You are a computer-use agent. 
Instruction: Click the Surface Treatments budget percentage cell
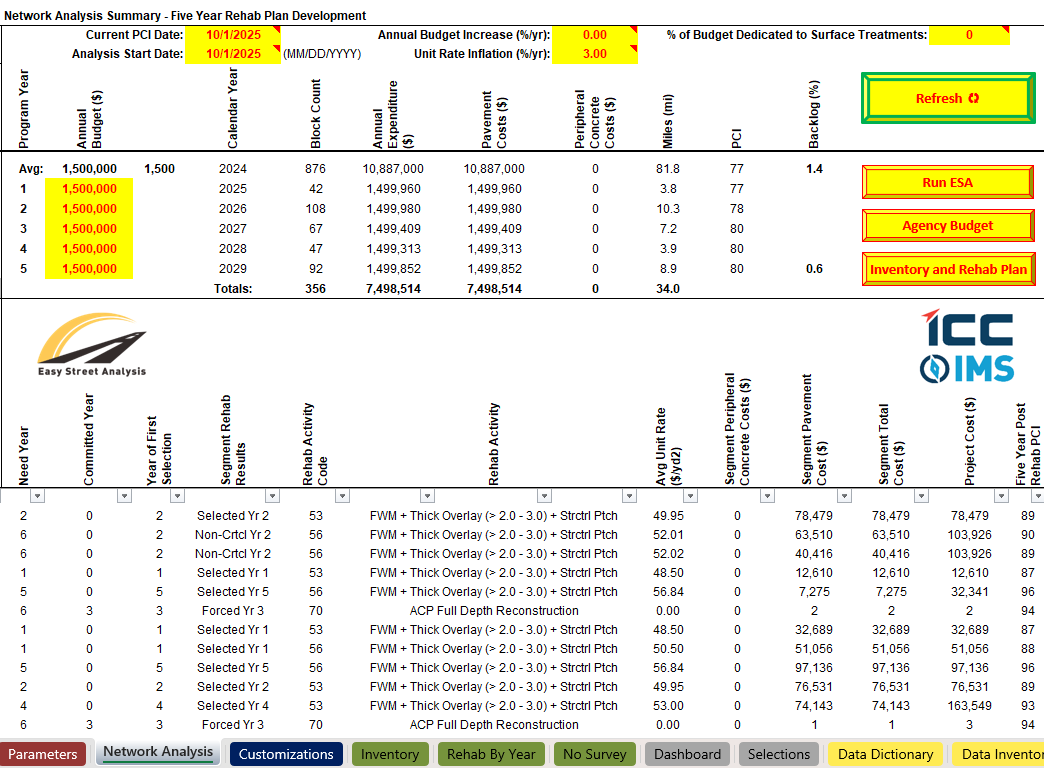(968, 35)
